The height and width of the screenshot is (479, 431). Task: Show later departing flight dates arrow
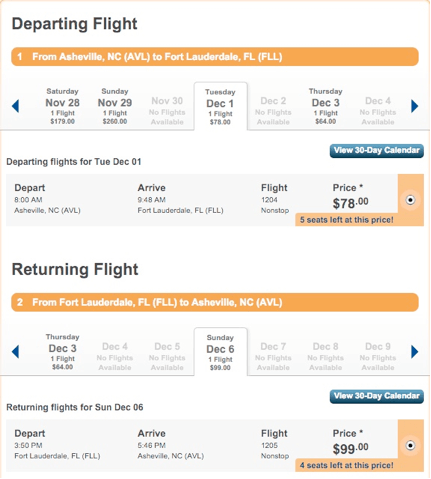tap(415, 106)
